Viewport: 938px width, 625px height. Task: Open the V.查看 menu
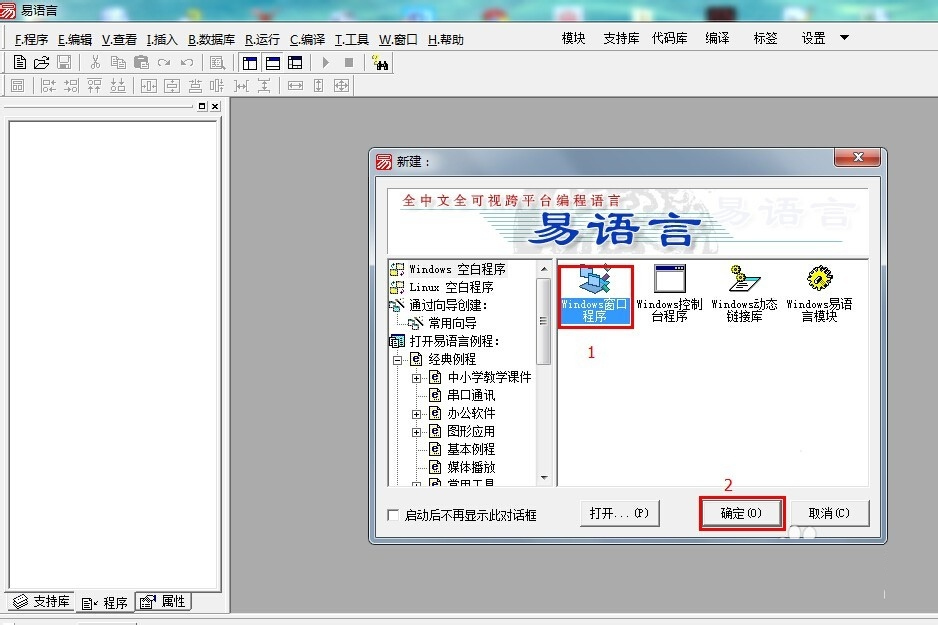(x=119, y=39)
